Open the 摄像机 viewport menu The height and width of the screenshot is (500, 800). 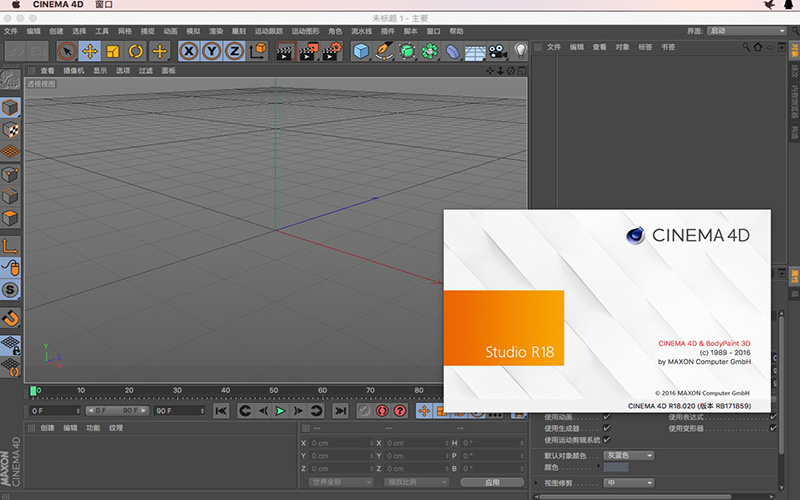[74, 71]
